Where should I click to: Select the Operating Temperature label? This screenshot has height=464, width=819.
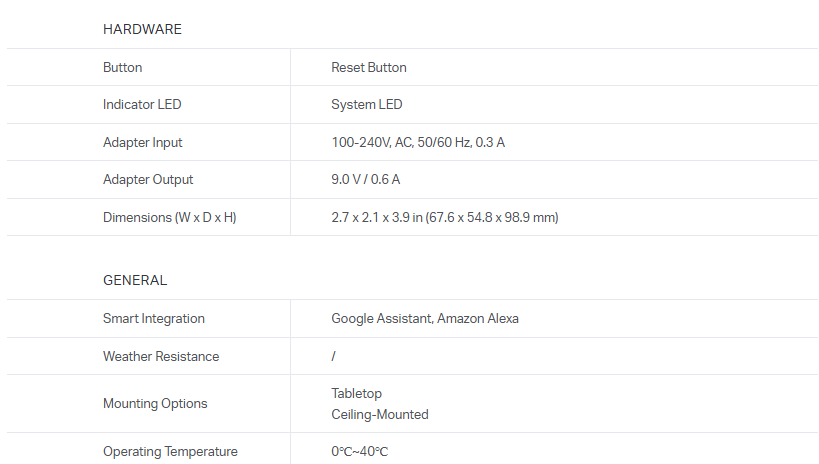tap(170, 452)
